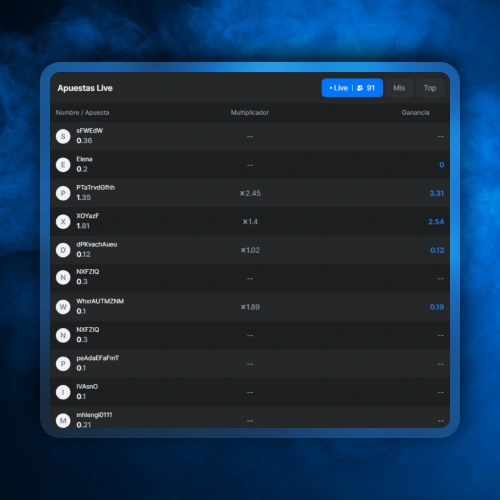The image size is (500, 500).
Task: Click the Multiplicador column header
Action: [x=250, y=113]
